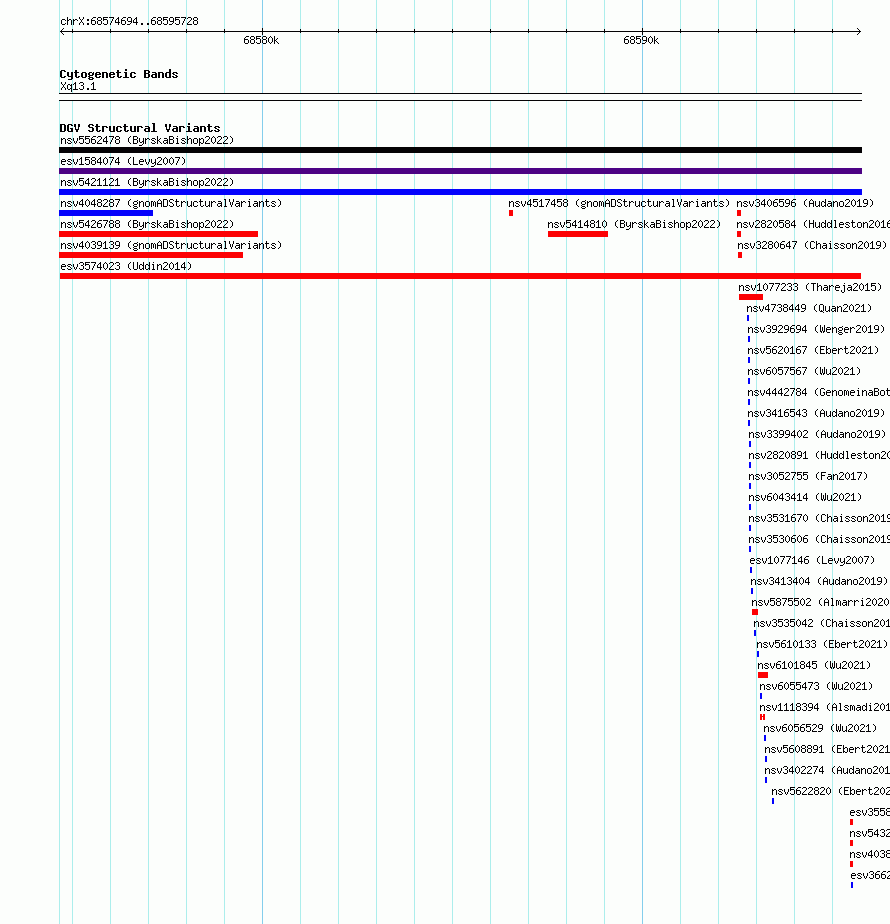
Task: Click nsv3402274 Audano label
Action: [827, 770]
